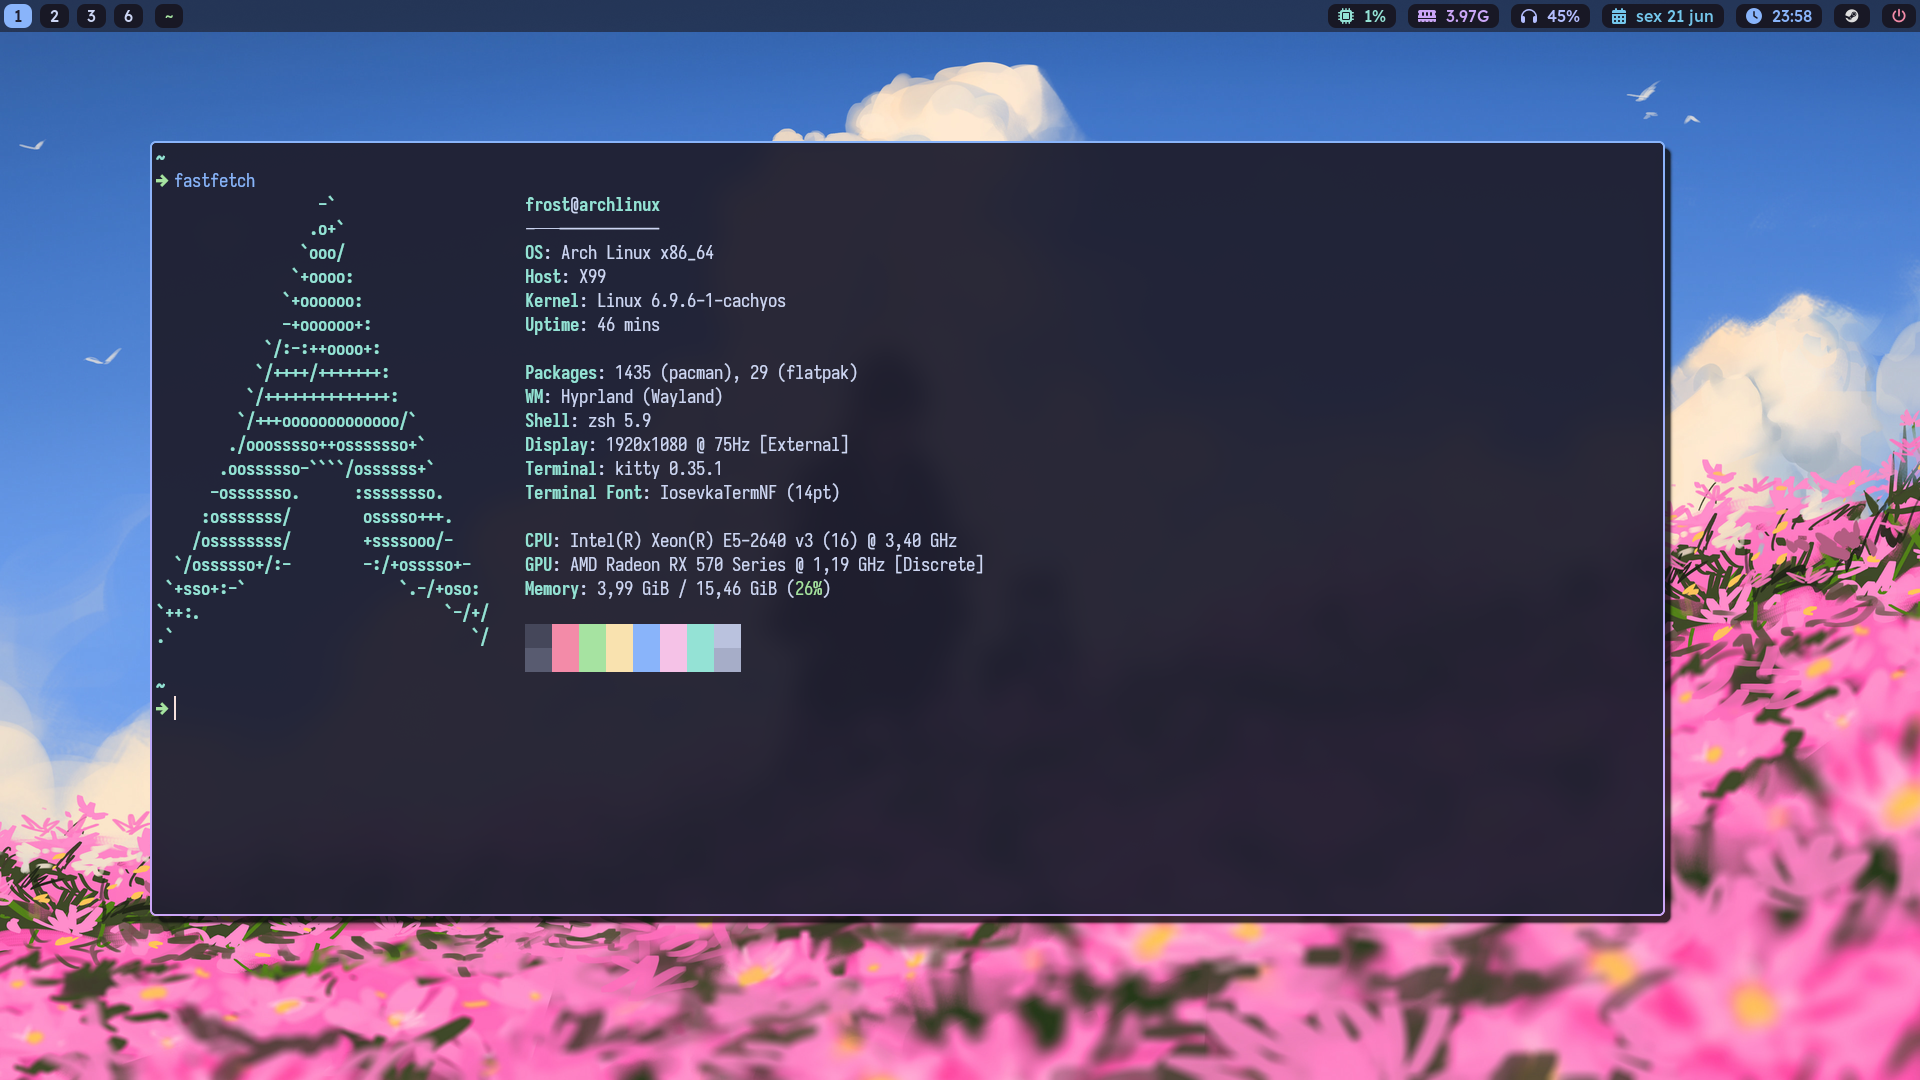
Task: Click the Memory 3,99 GiB line
Action: point(678,589)
